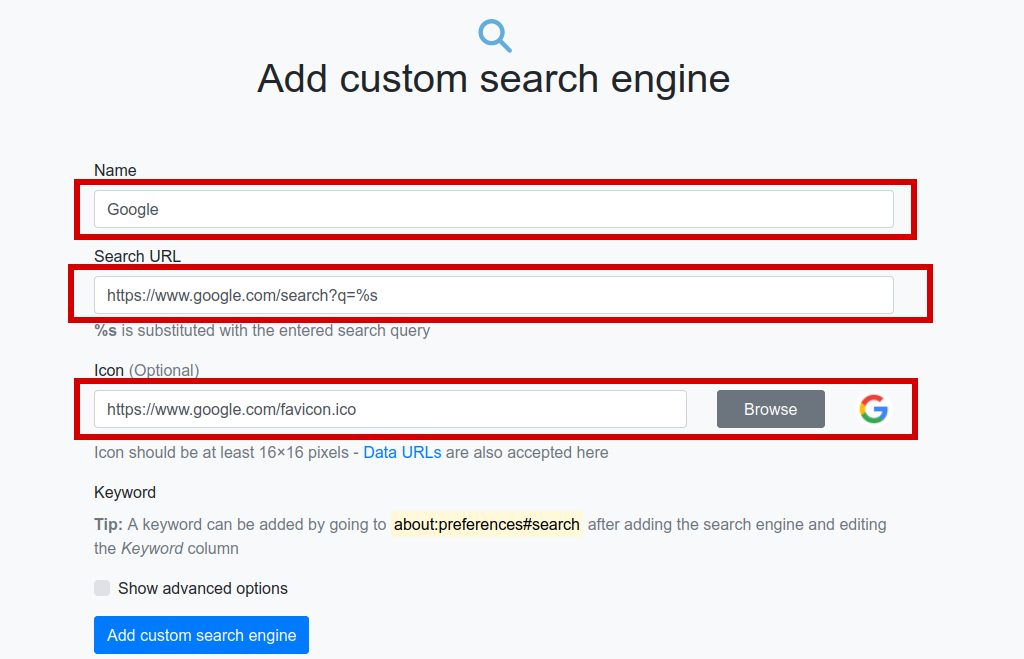The image size is (1024, 659).
Task: Click the Search URL field label
Action: [137, 257]
